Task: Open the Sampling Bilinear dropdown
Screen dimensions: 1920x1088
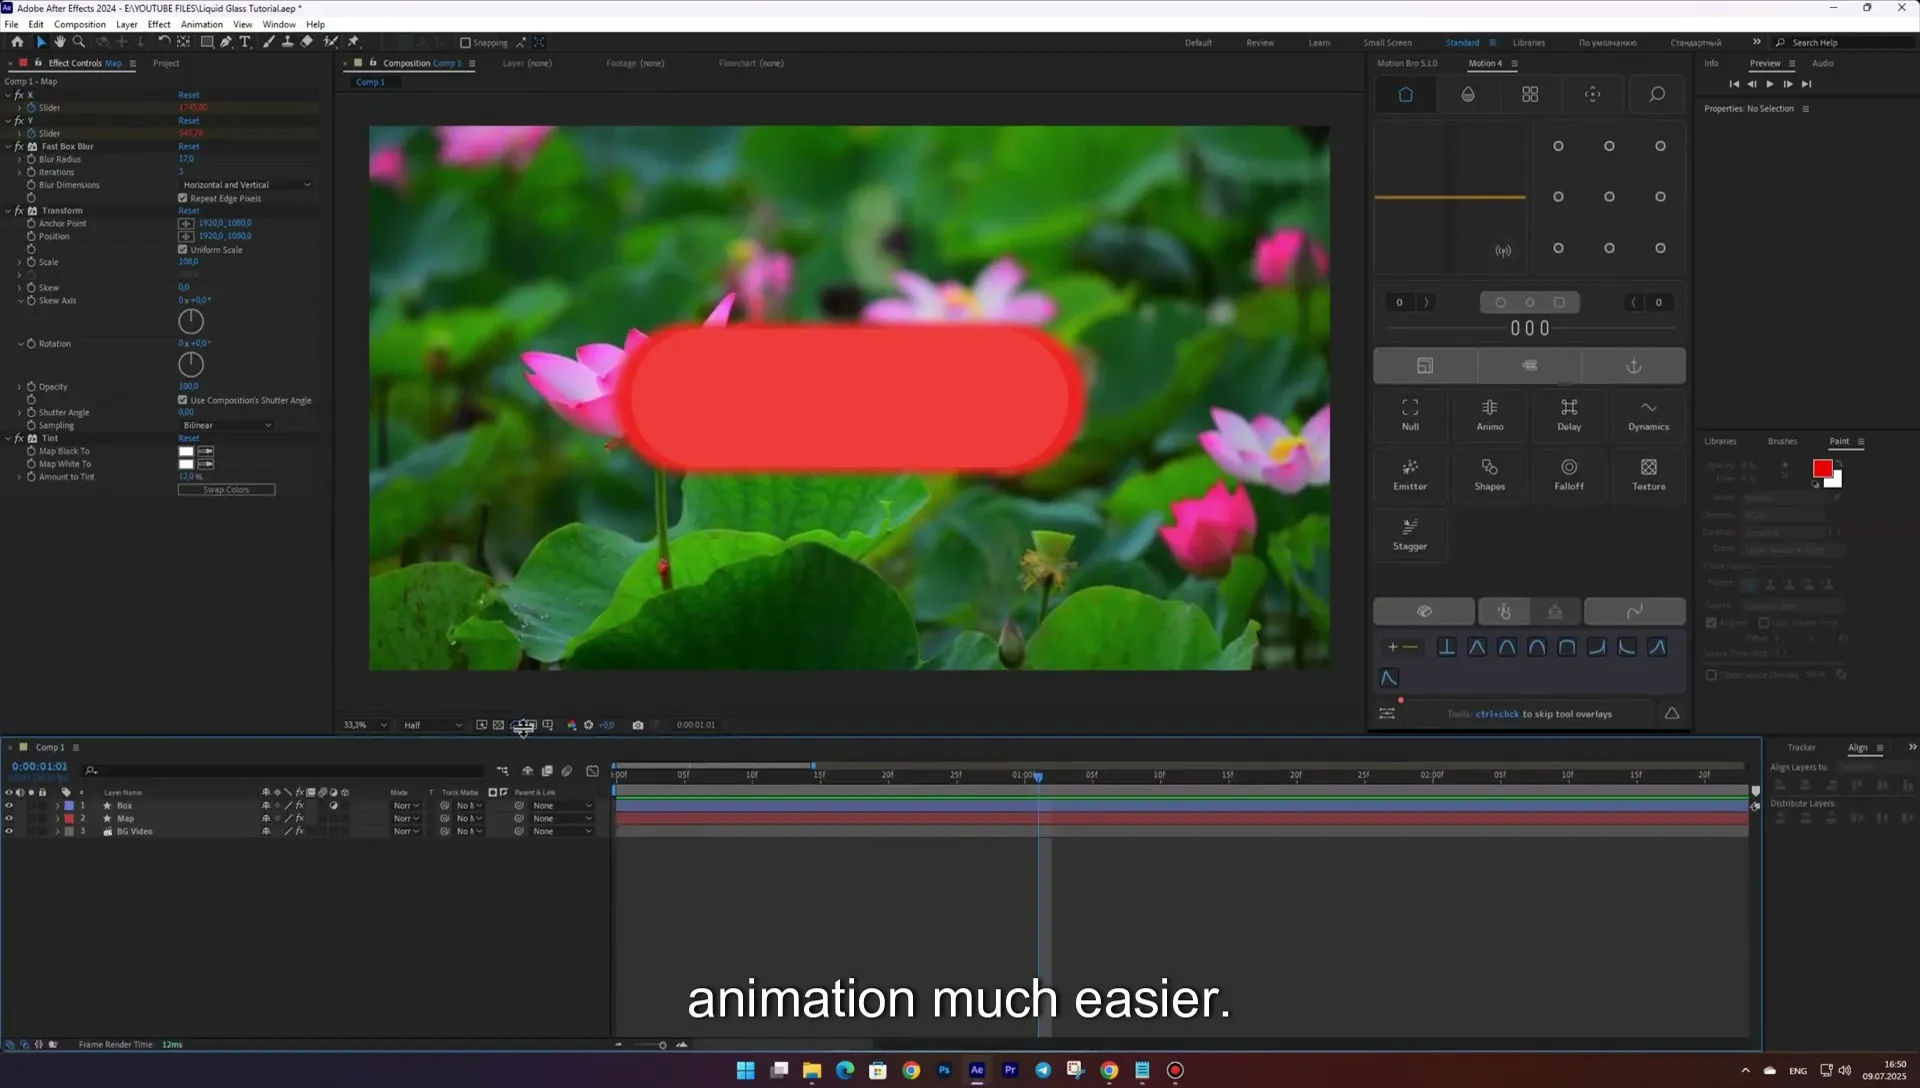Action: [226, 426]
